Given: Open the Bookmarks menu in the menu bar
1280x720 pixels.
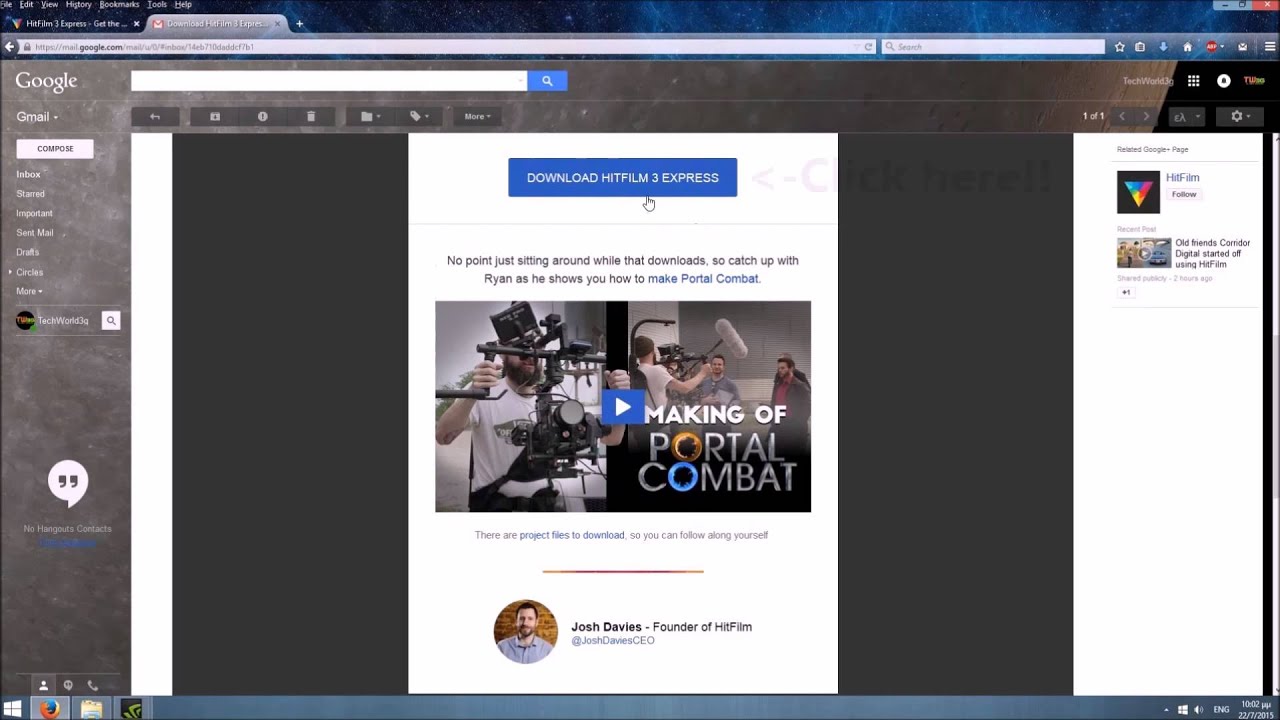Looking at the screenshot, I should pos(119,5).
